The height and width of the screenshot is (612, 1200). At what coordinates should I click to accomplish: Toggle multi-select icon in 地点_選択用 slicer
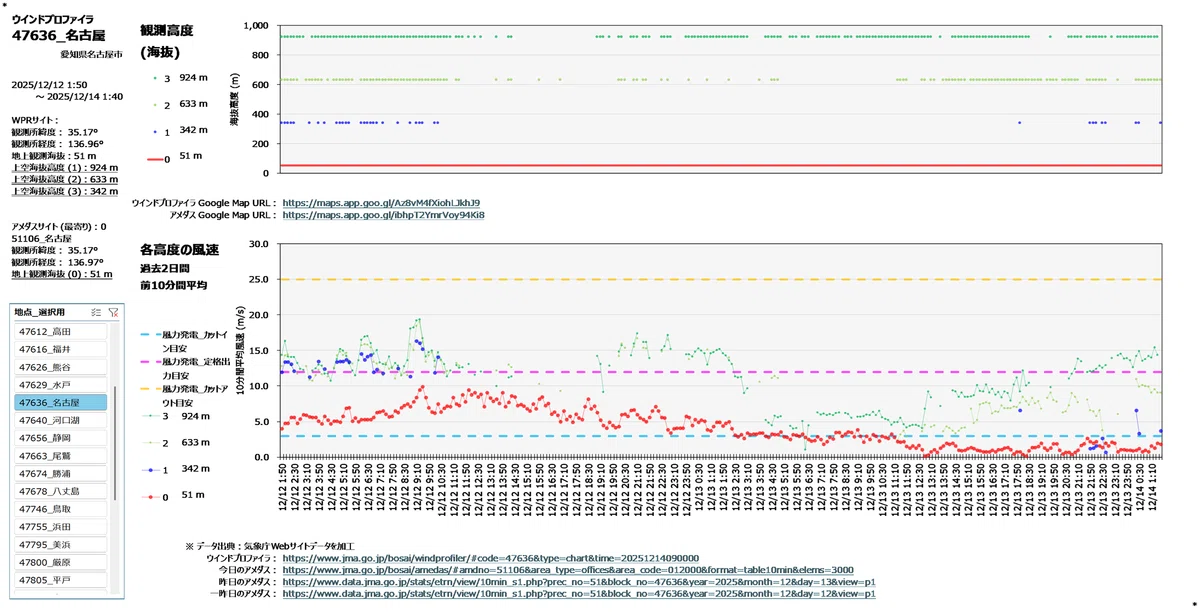96,312
